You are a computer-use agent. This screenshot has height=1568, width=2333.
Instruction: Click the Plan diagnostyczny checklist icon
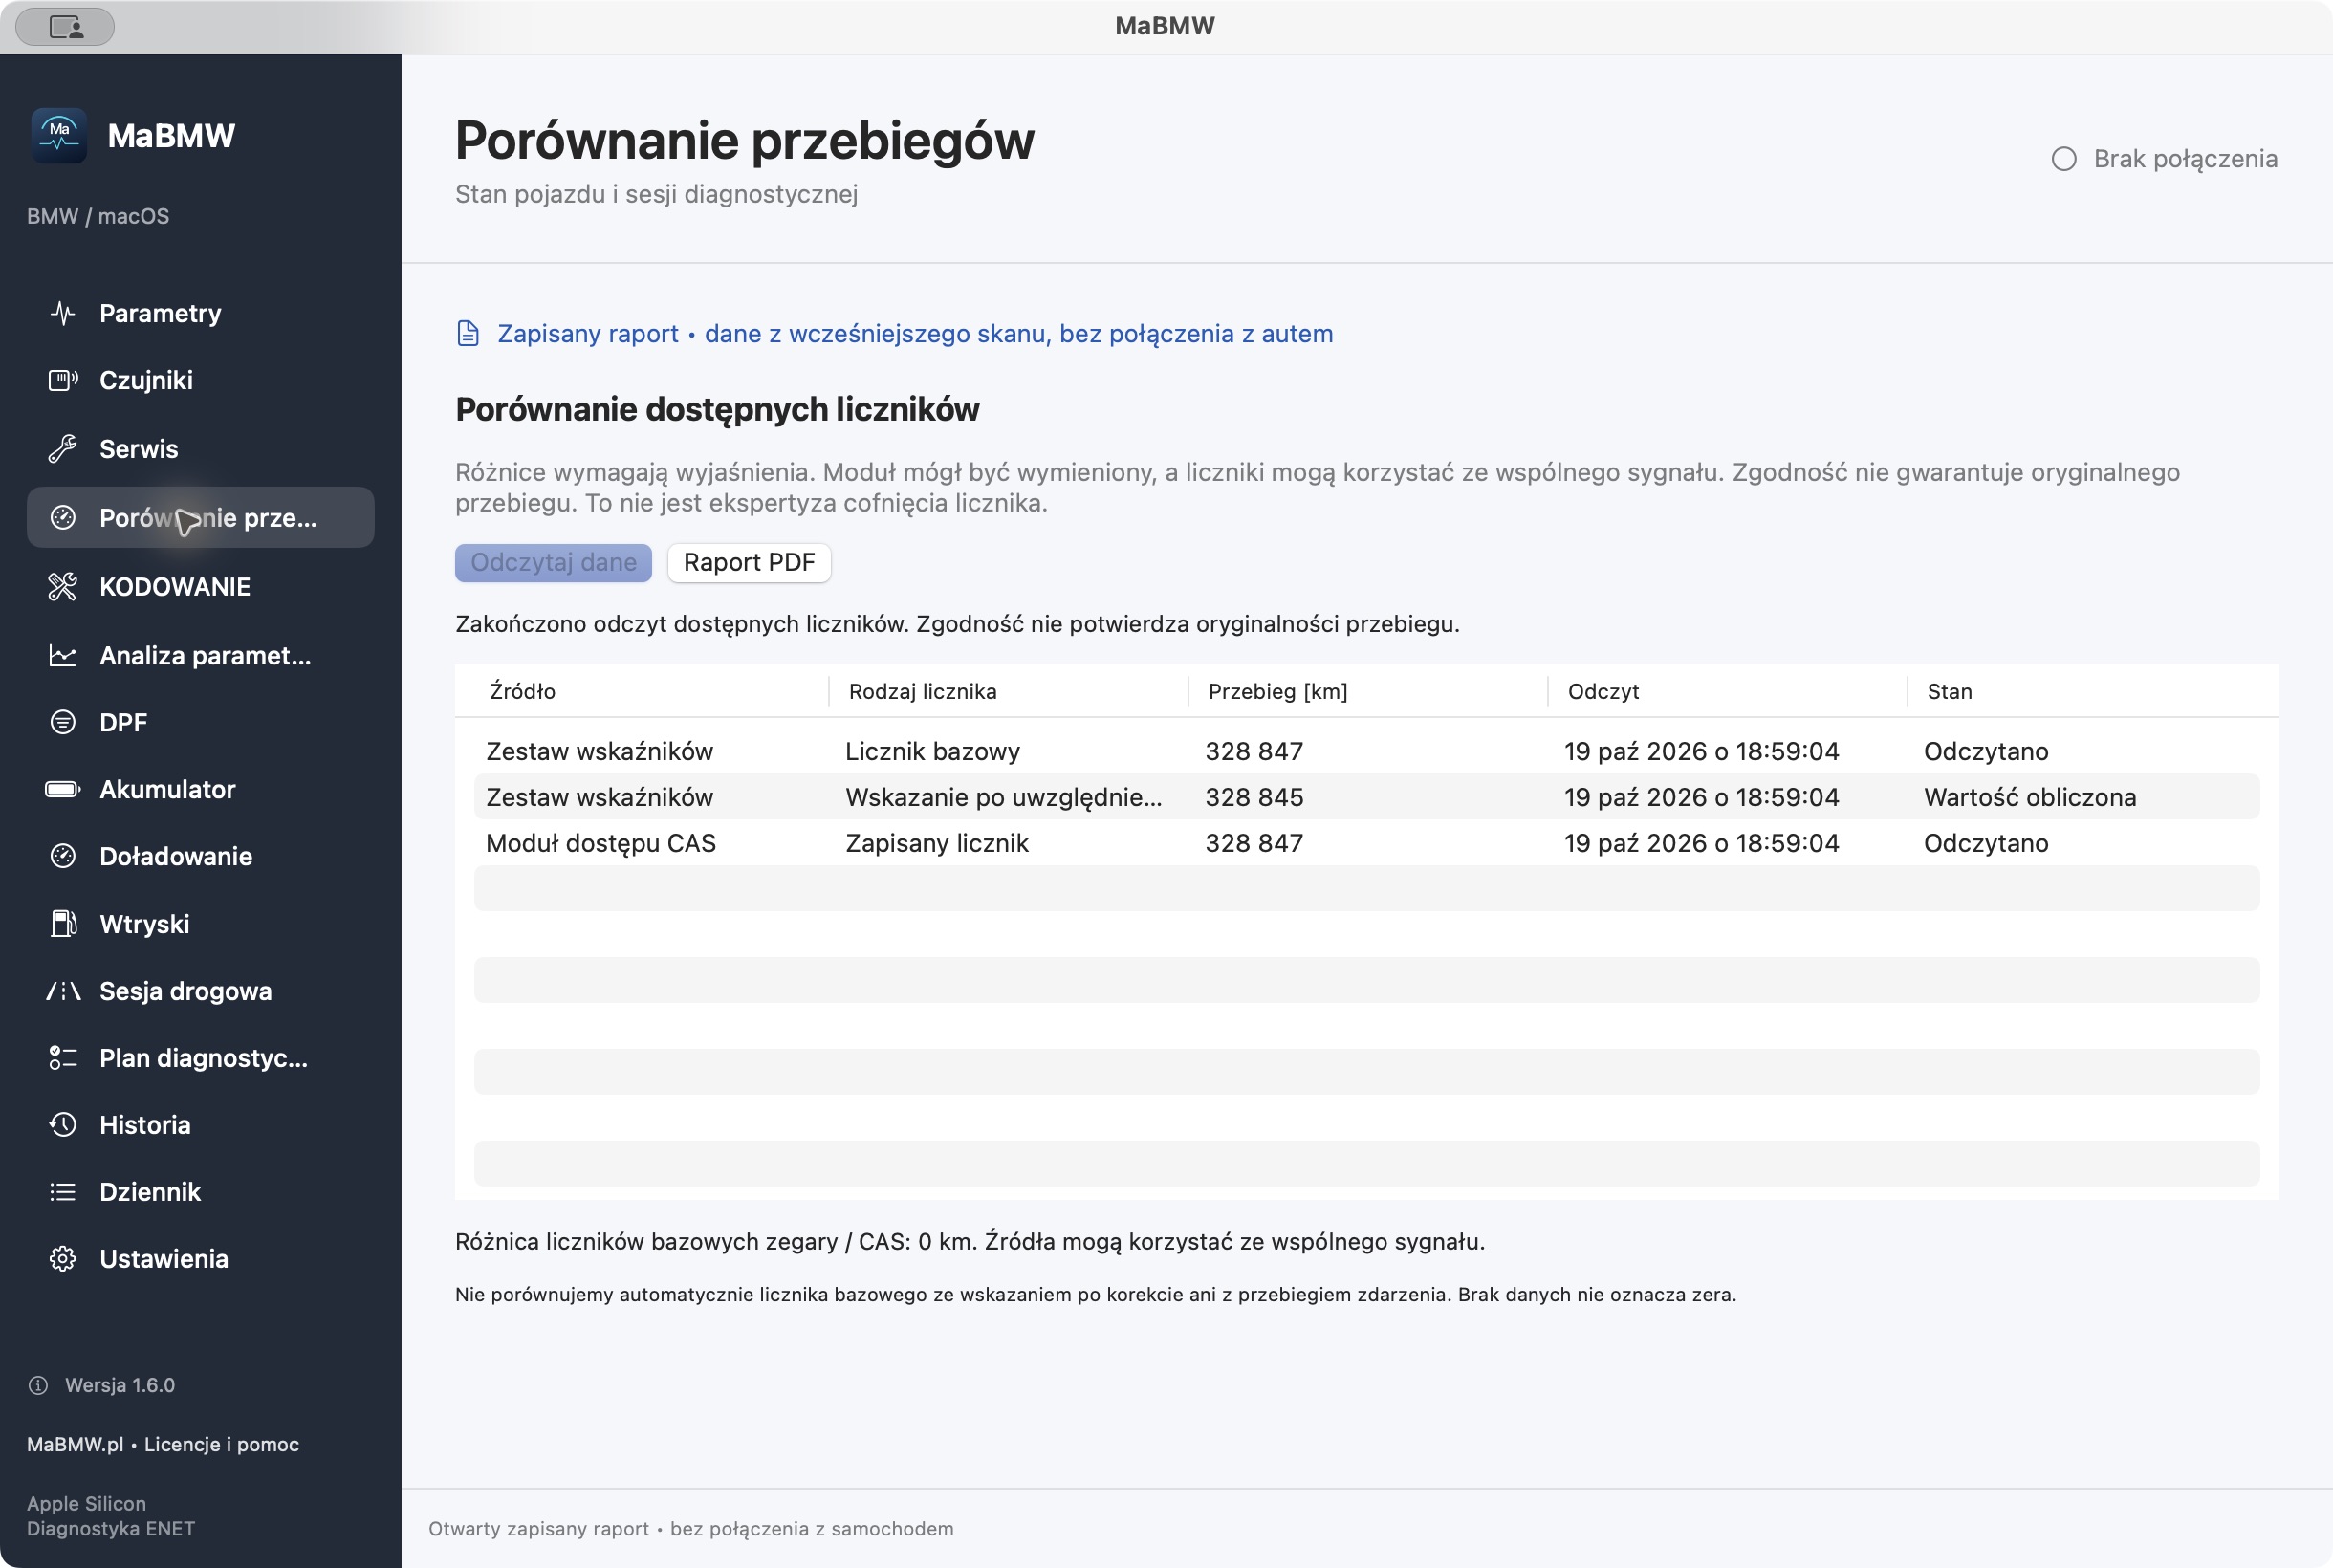63,1057
